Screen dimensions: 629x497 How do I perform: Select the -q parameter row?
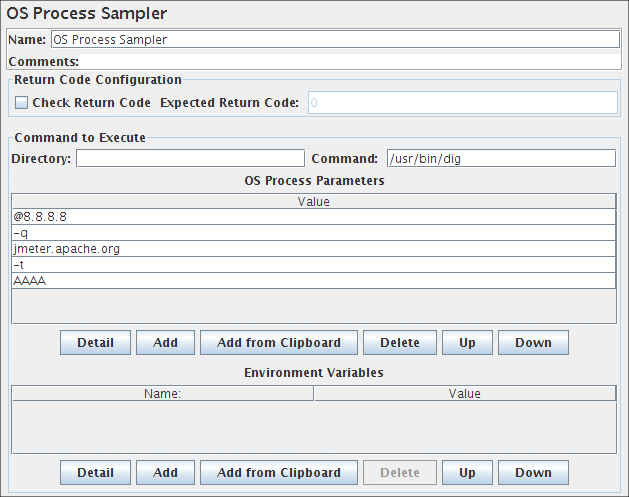coord(313,233)
